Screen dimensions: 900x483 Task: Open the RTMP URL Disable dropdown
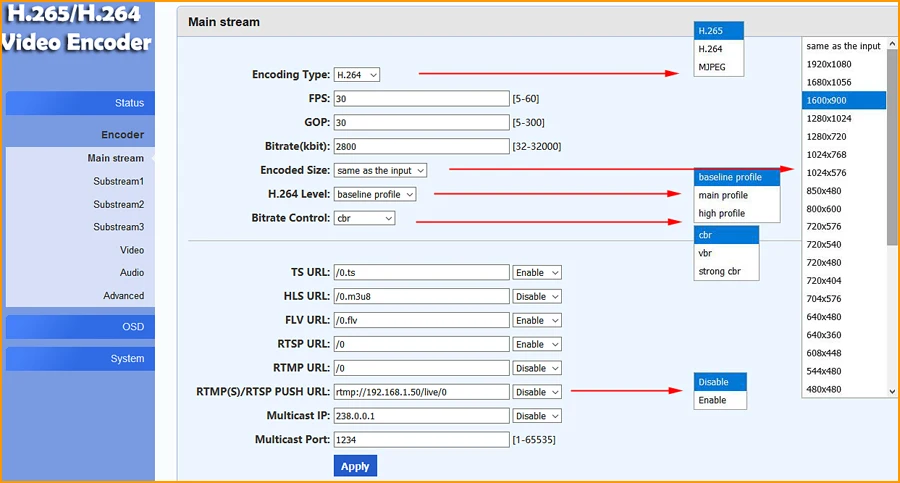tap(537, 368)
